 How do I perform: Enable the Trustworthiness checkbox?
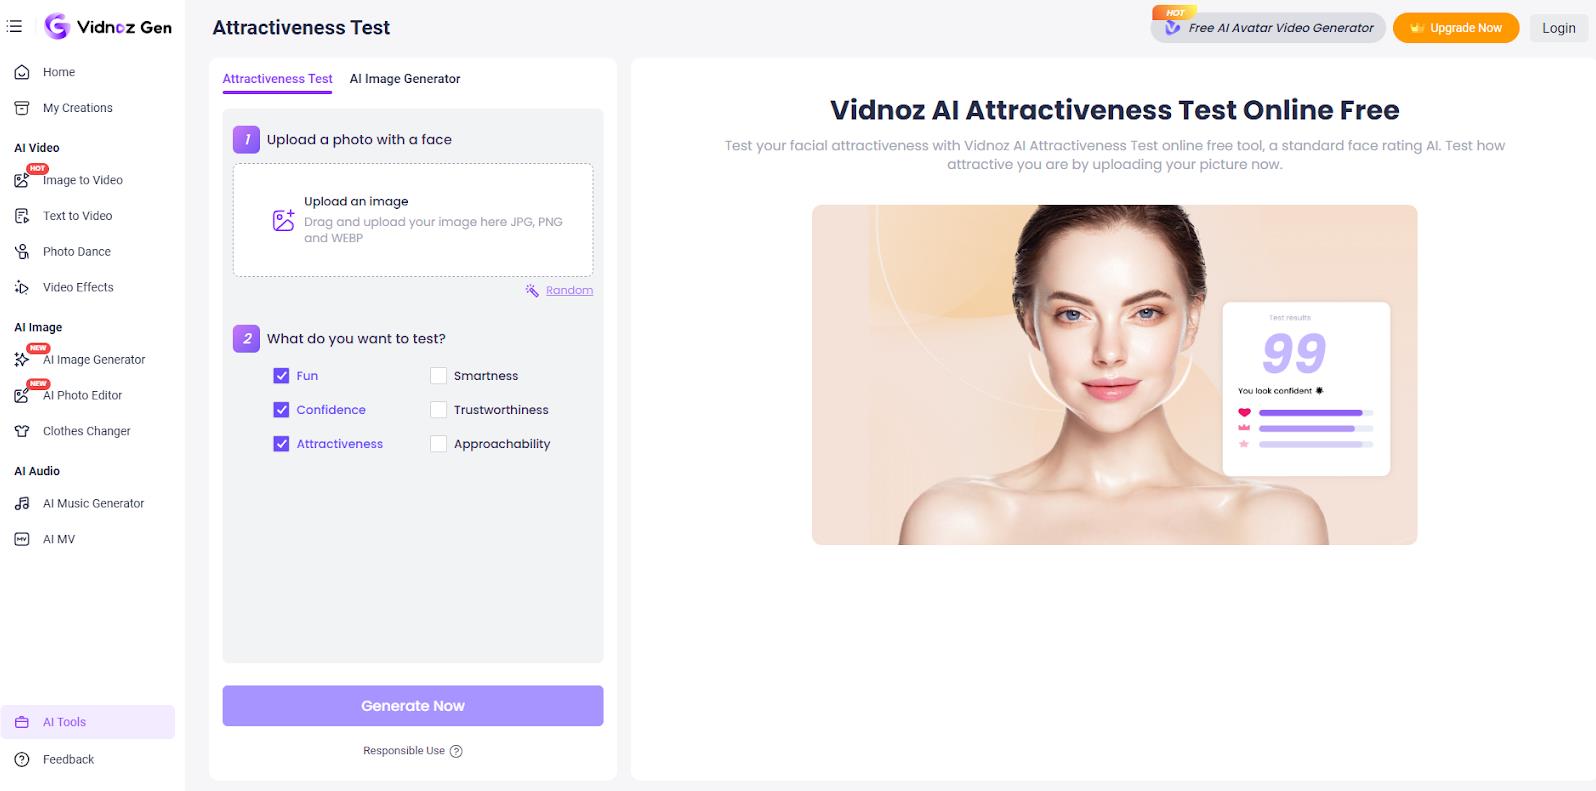[438, 410]
